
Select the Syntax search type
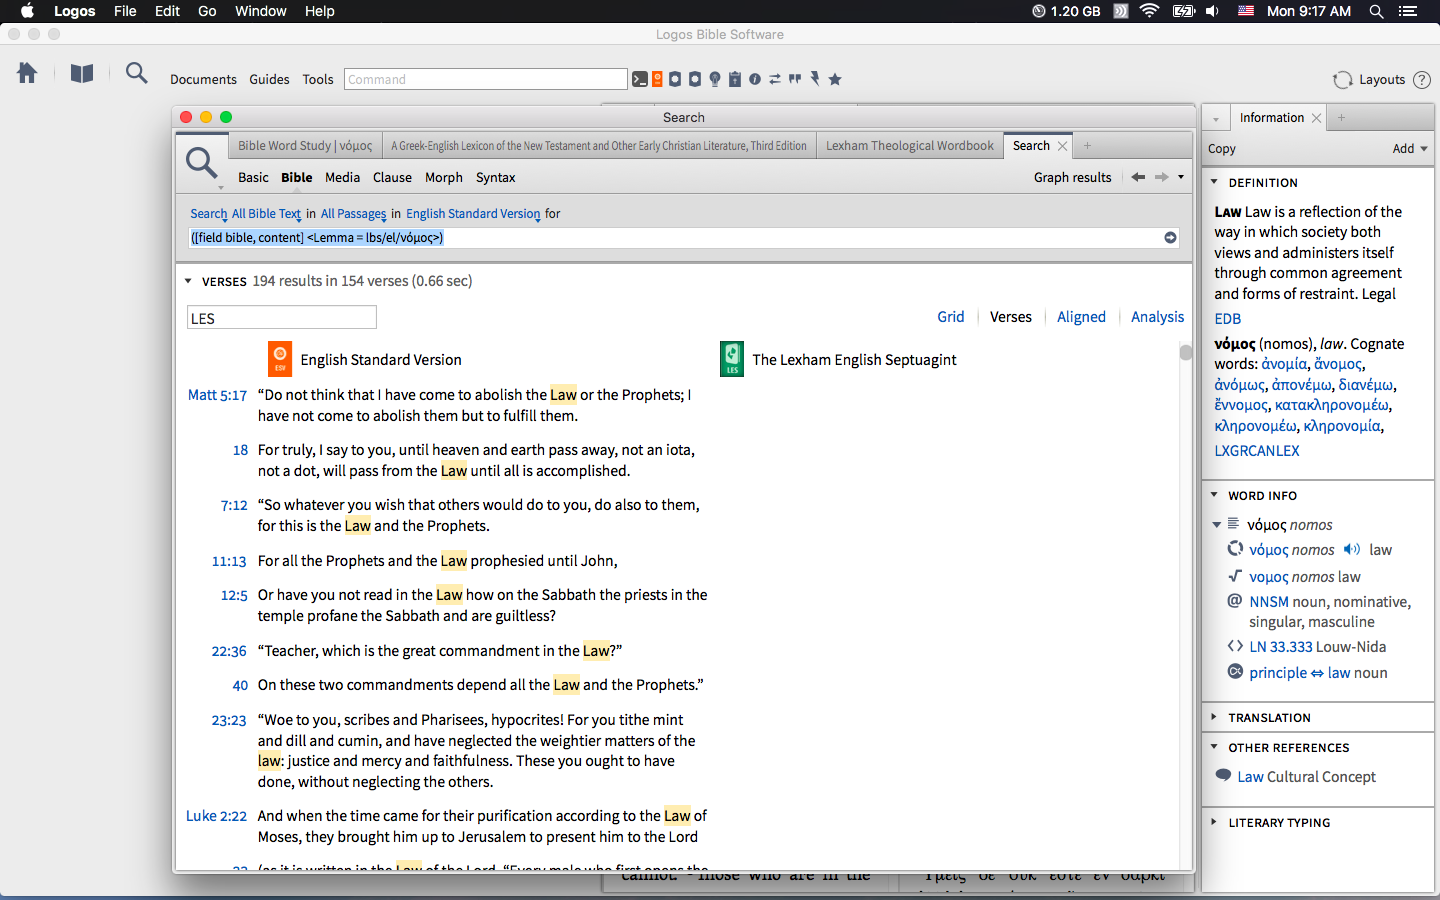tap(496, 177)
